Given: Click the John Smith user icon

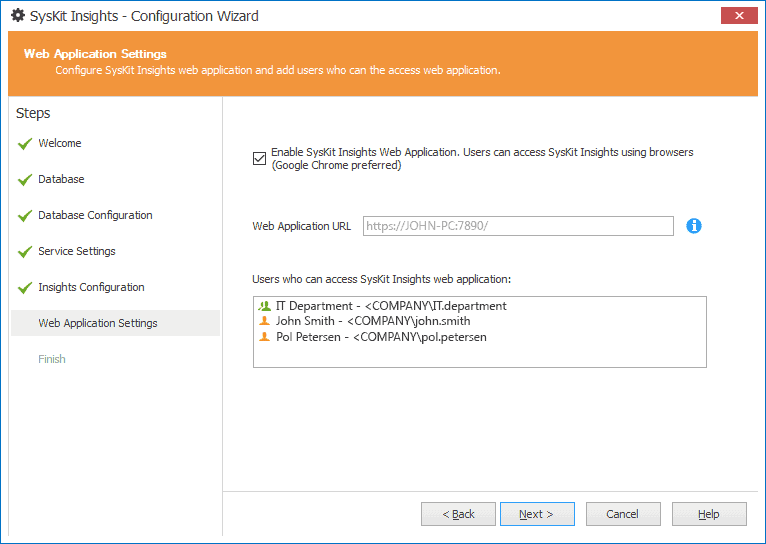Looking at the screenshot, I should tap(264, 321).
